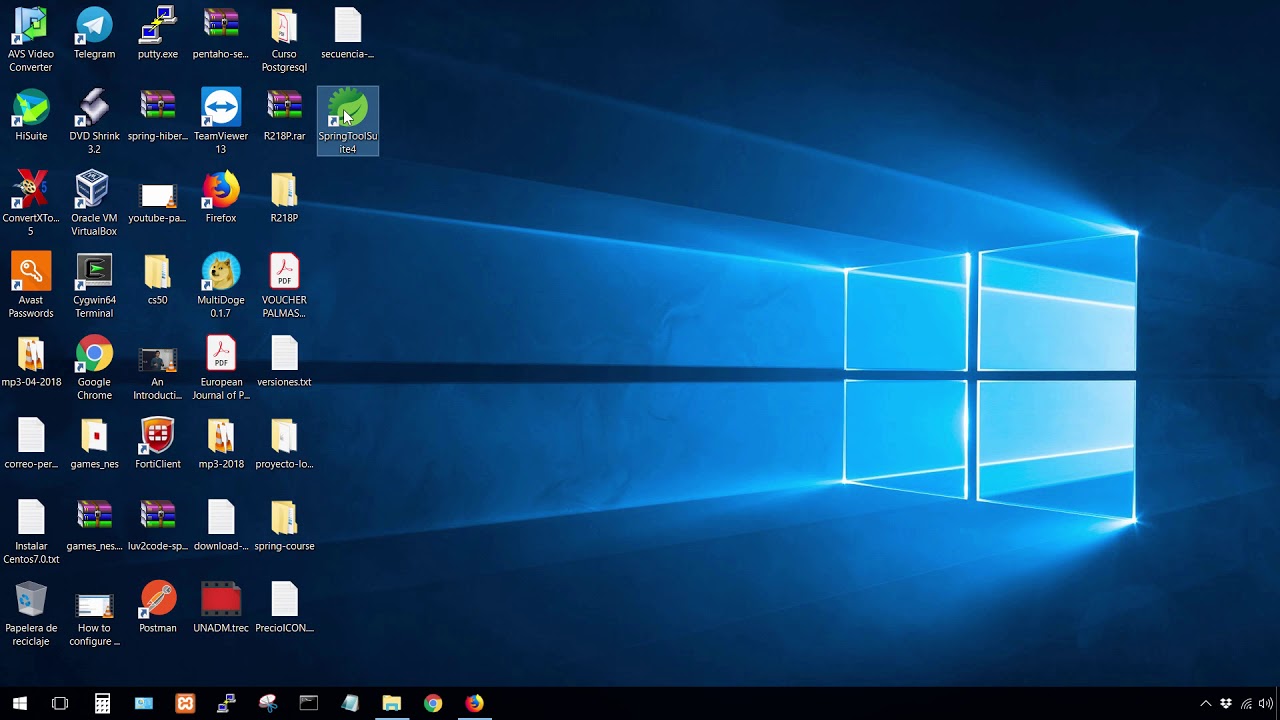Select the Papelera de reciclaje icon
The image size is (1280, 720).
31,614
